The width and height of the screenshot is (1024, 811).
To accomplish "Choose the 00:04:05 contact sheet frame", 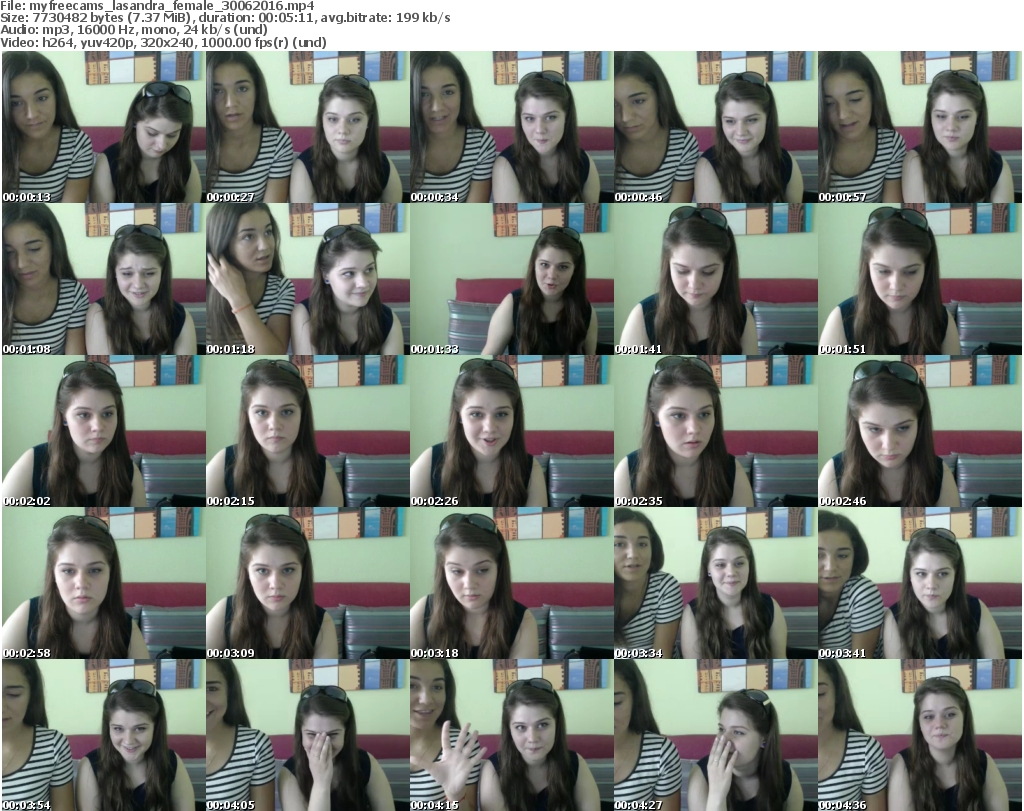I will coord(308,735).
